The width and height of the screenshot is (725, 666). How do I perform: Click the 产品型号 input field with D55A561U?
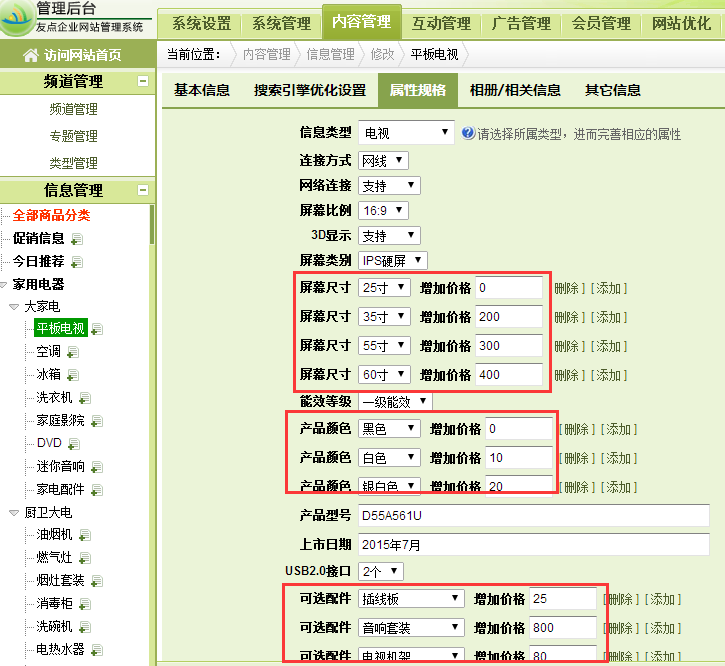tap(532, 515)
